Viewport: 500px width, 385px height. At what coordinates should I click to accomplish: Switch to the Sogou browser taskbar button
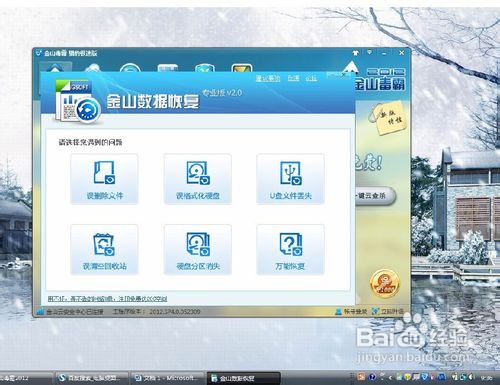click(91, 378)
